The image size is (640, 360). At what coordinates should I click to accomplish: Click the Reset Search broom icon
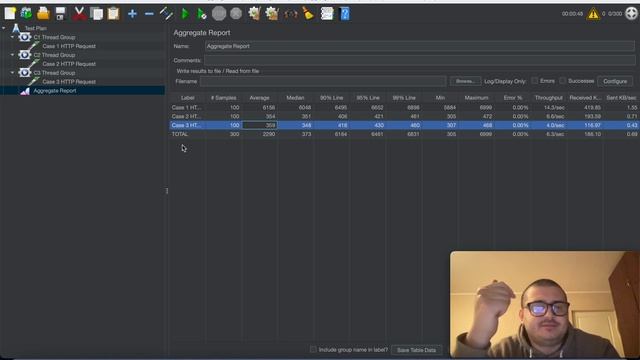tap(309, 13)
